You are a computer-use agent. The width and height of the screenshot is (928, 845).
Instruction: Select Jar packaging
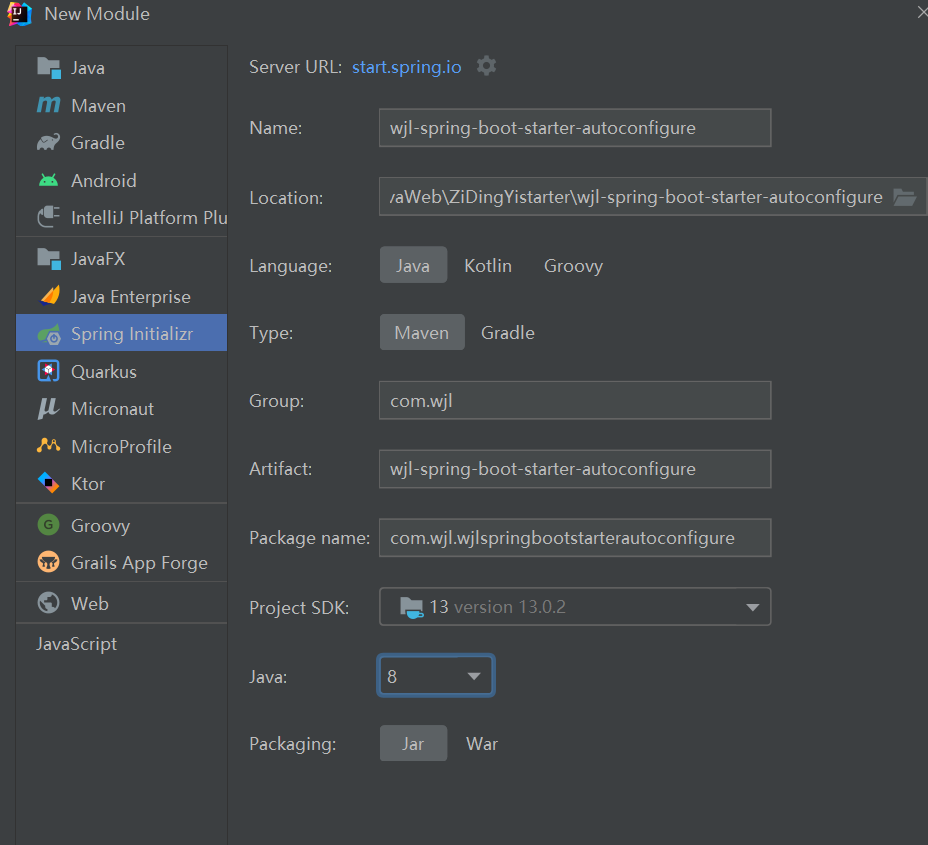(413, 743)
